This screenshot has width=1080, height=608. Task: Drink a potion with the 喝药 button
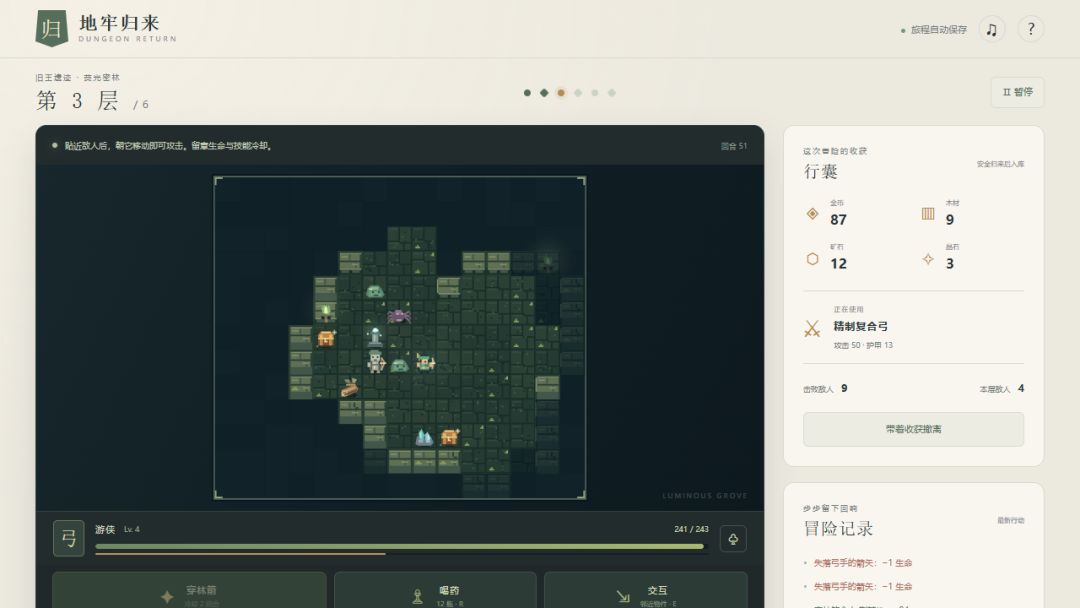435,592
